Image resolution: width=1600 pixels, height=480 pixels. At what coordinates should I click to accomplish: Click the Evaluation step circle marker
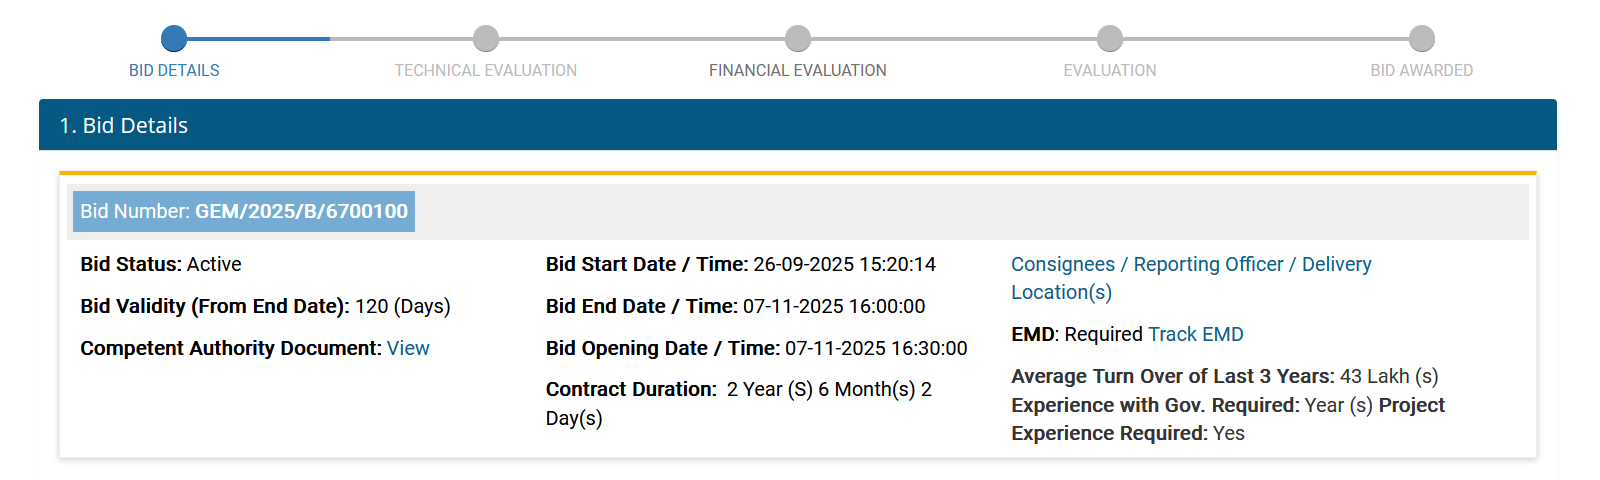pos(1110,39)
